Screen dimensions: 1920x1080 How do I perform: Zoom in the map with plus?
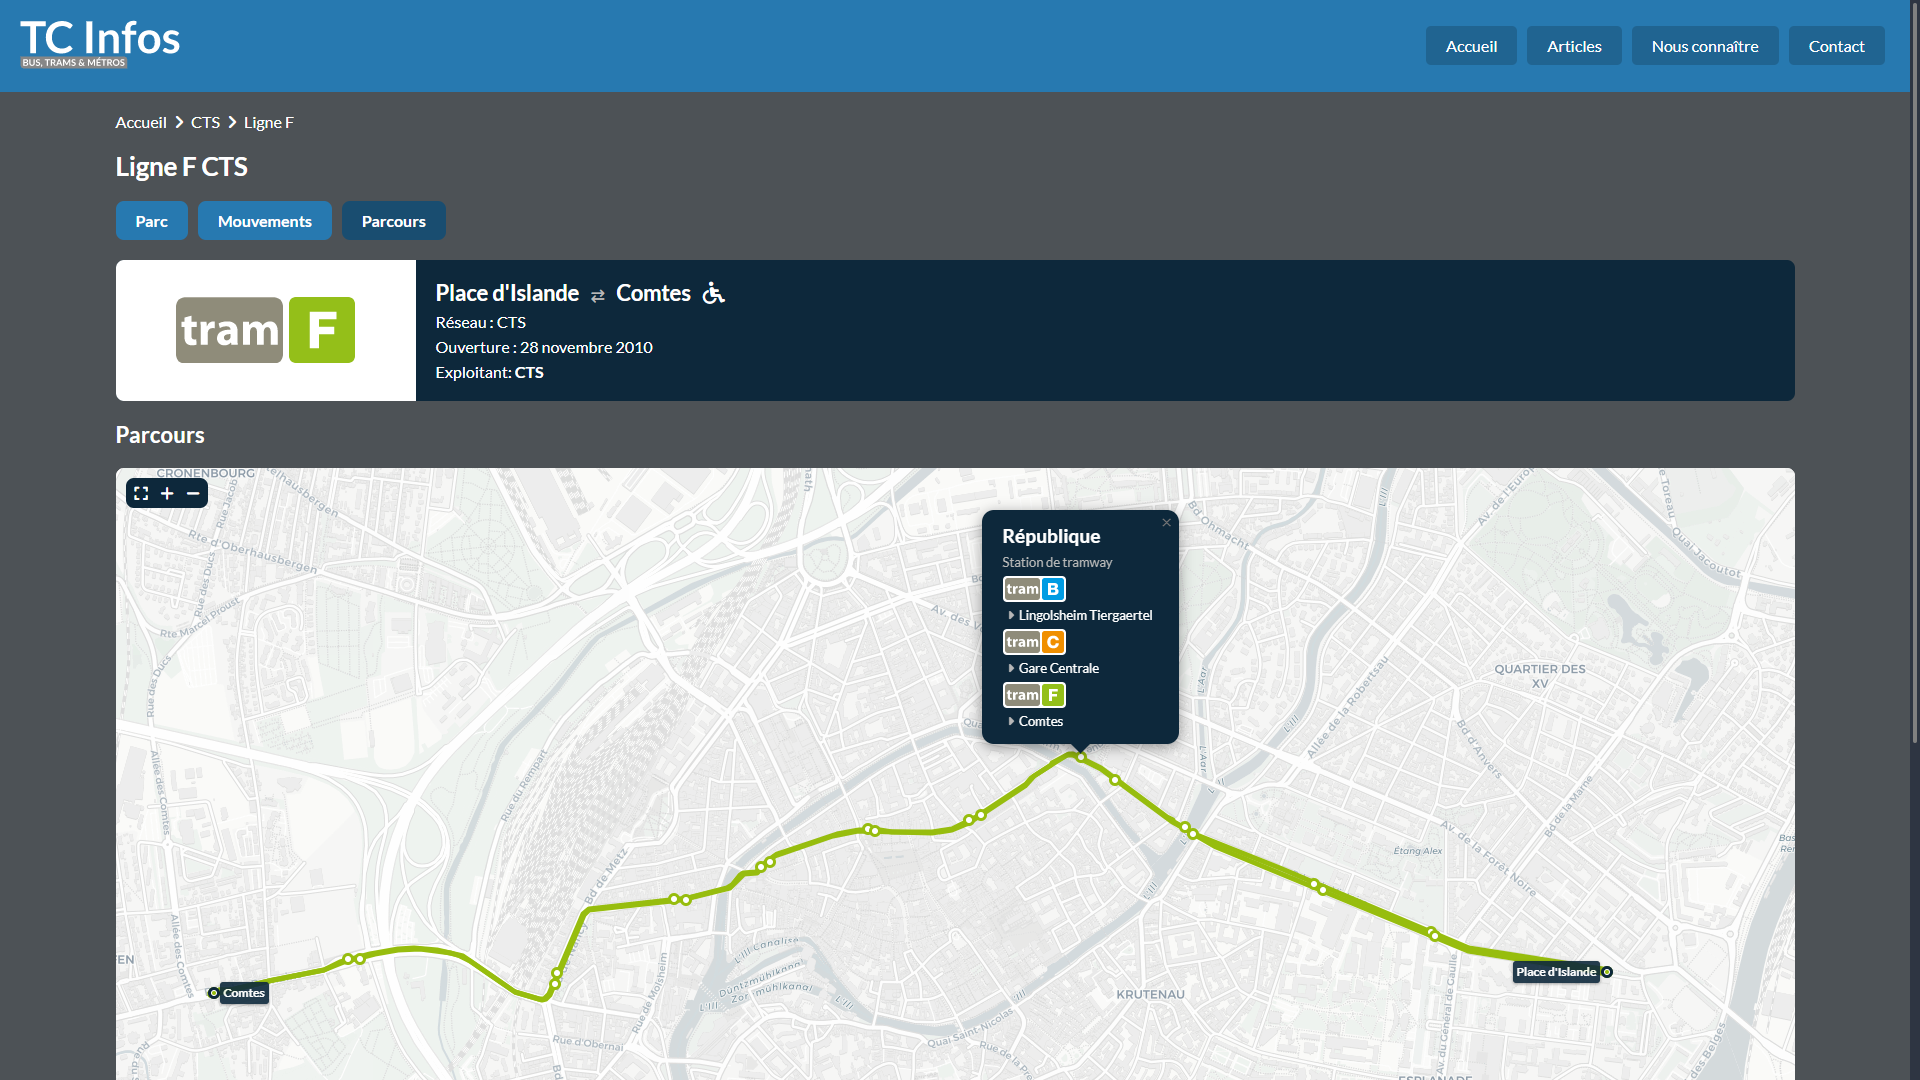coord(167,493)
